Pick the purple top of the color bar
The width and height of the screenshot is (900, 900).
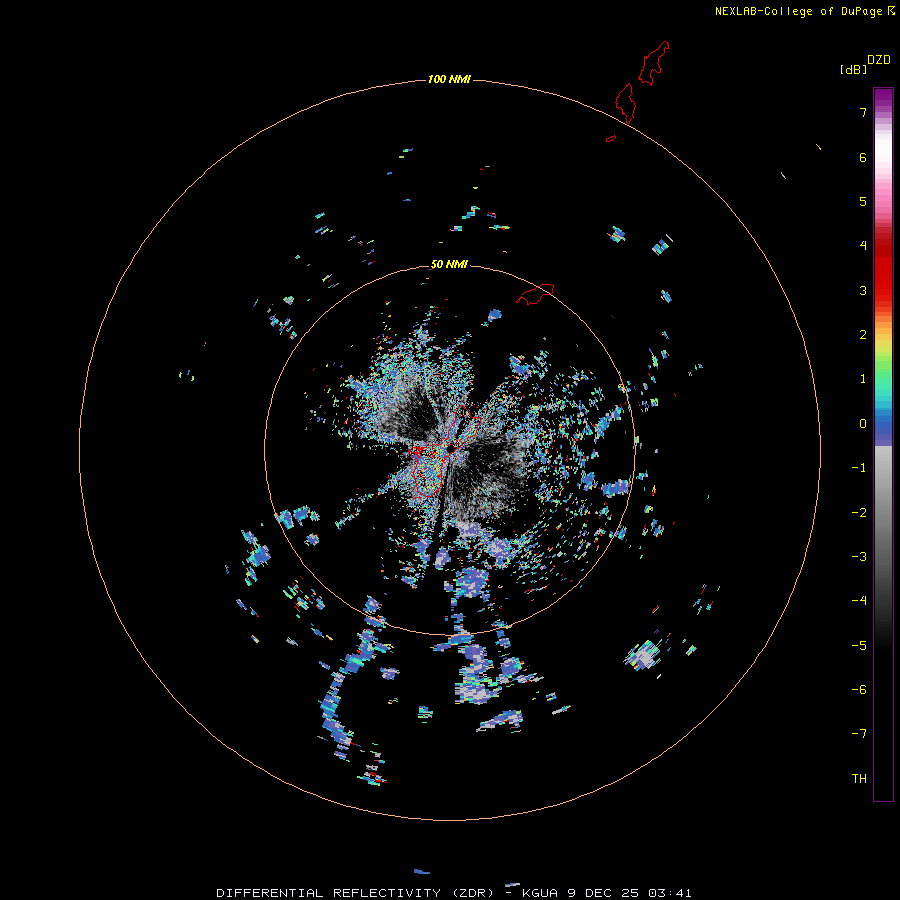(x=883, y=96)
